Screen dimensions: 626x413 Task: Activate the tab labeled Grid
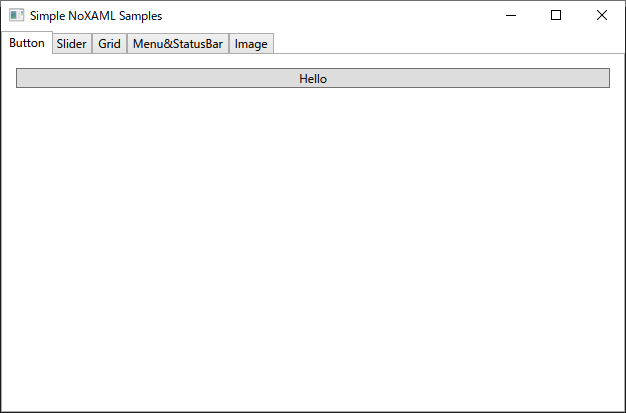point(109,44)
